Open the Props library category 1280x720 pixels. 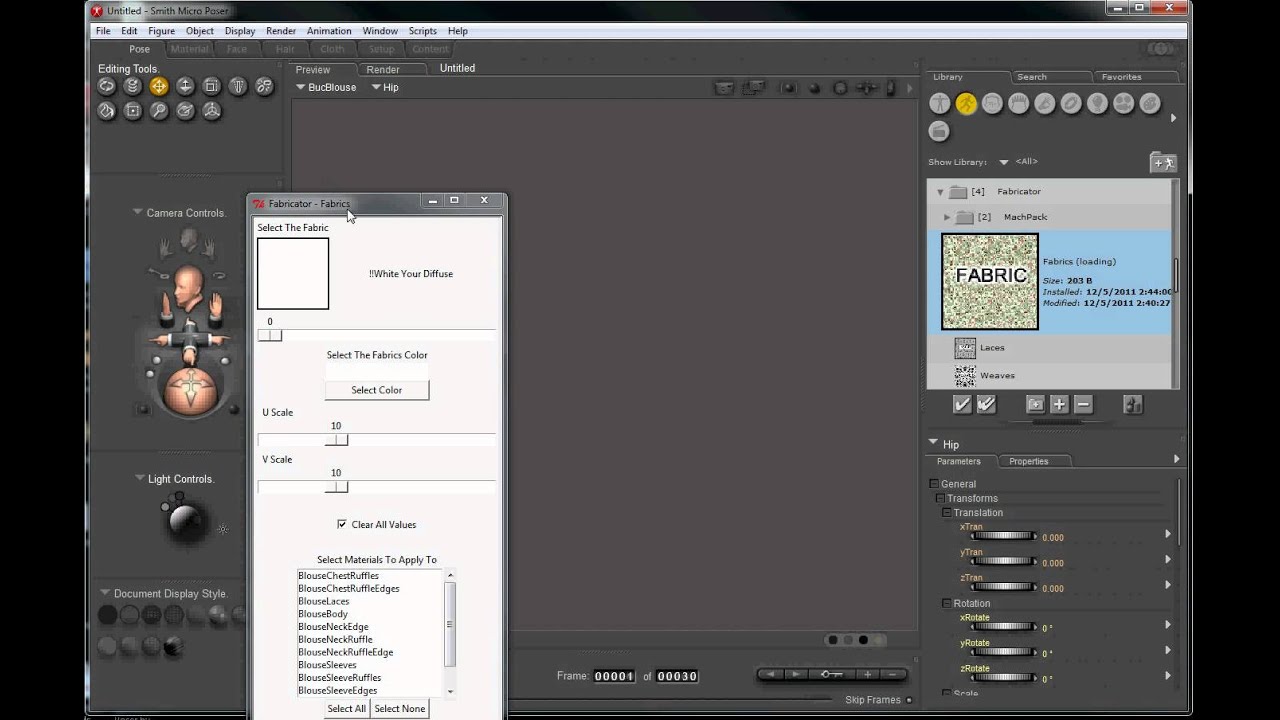coord(1071,103)
